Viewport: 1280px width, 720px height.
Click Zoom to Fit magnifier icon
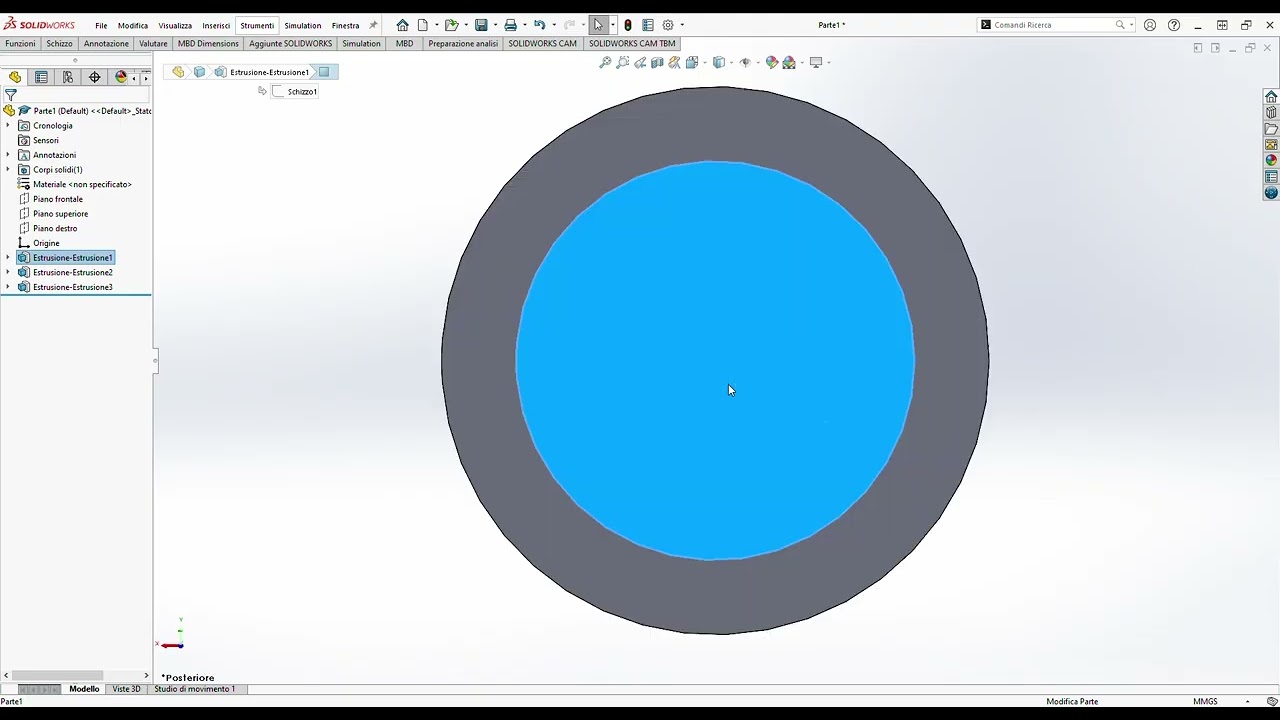point(605,62)
